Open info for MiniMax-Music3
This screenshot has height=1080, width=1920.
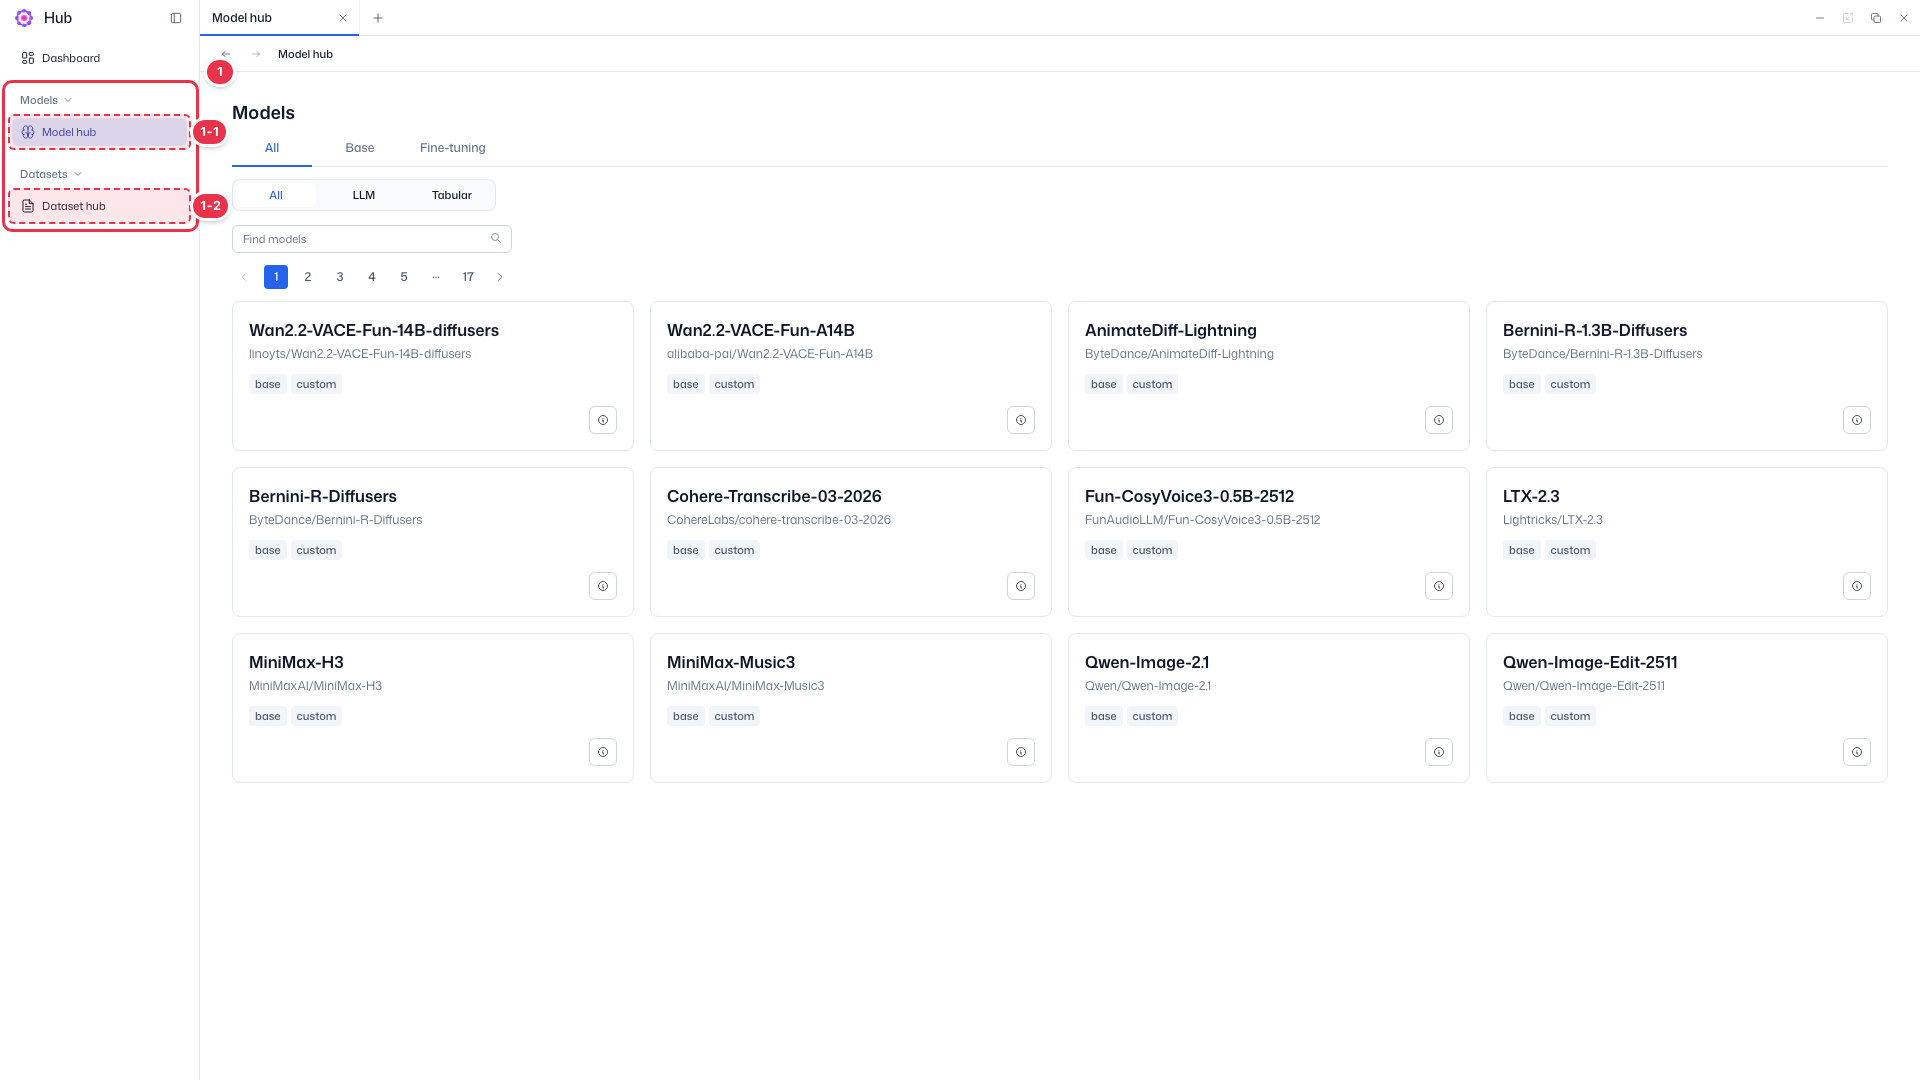[1021, 752]
